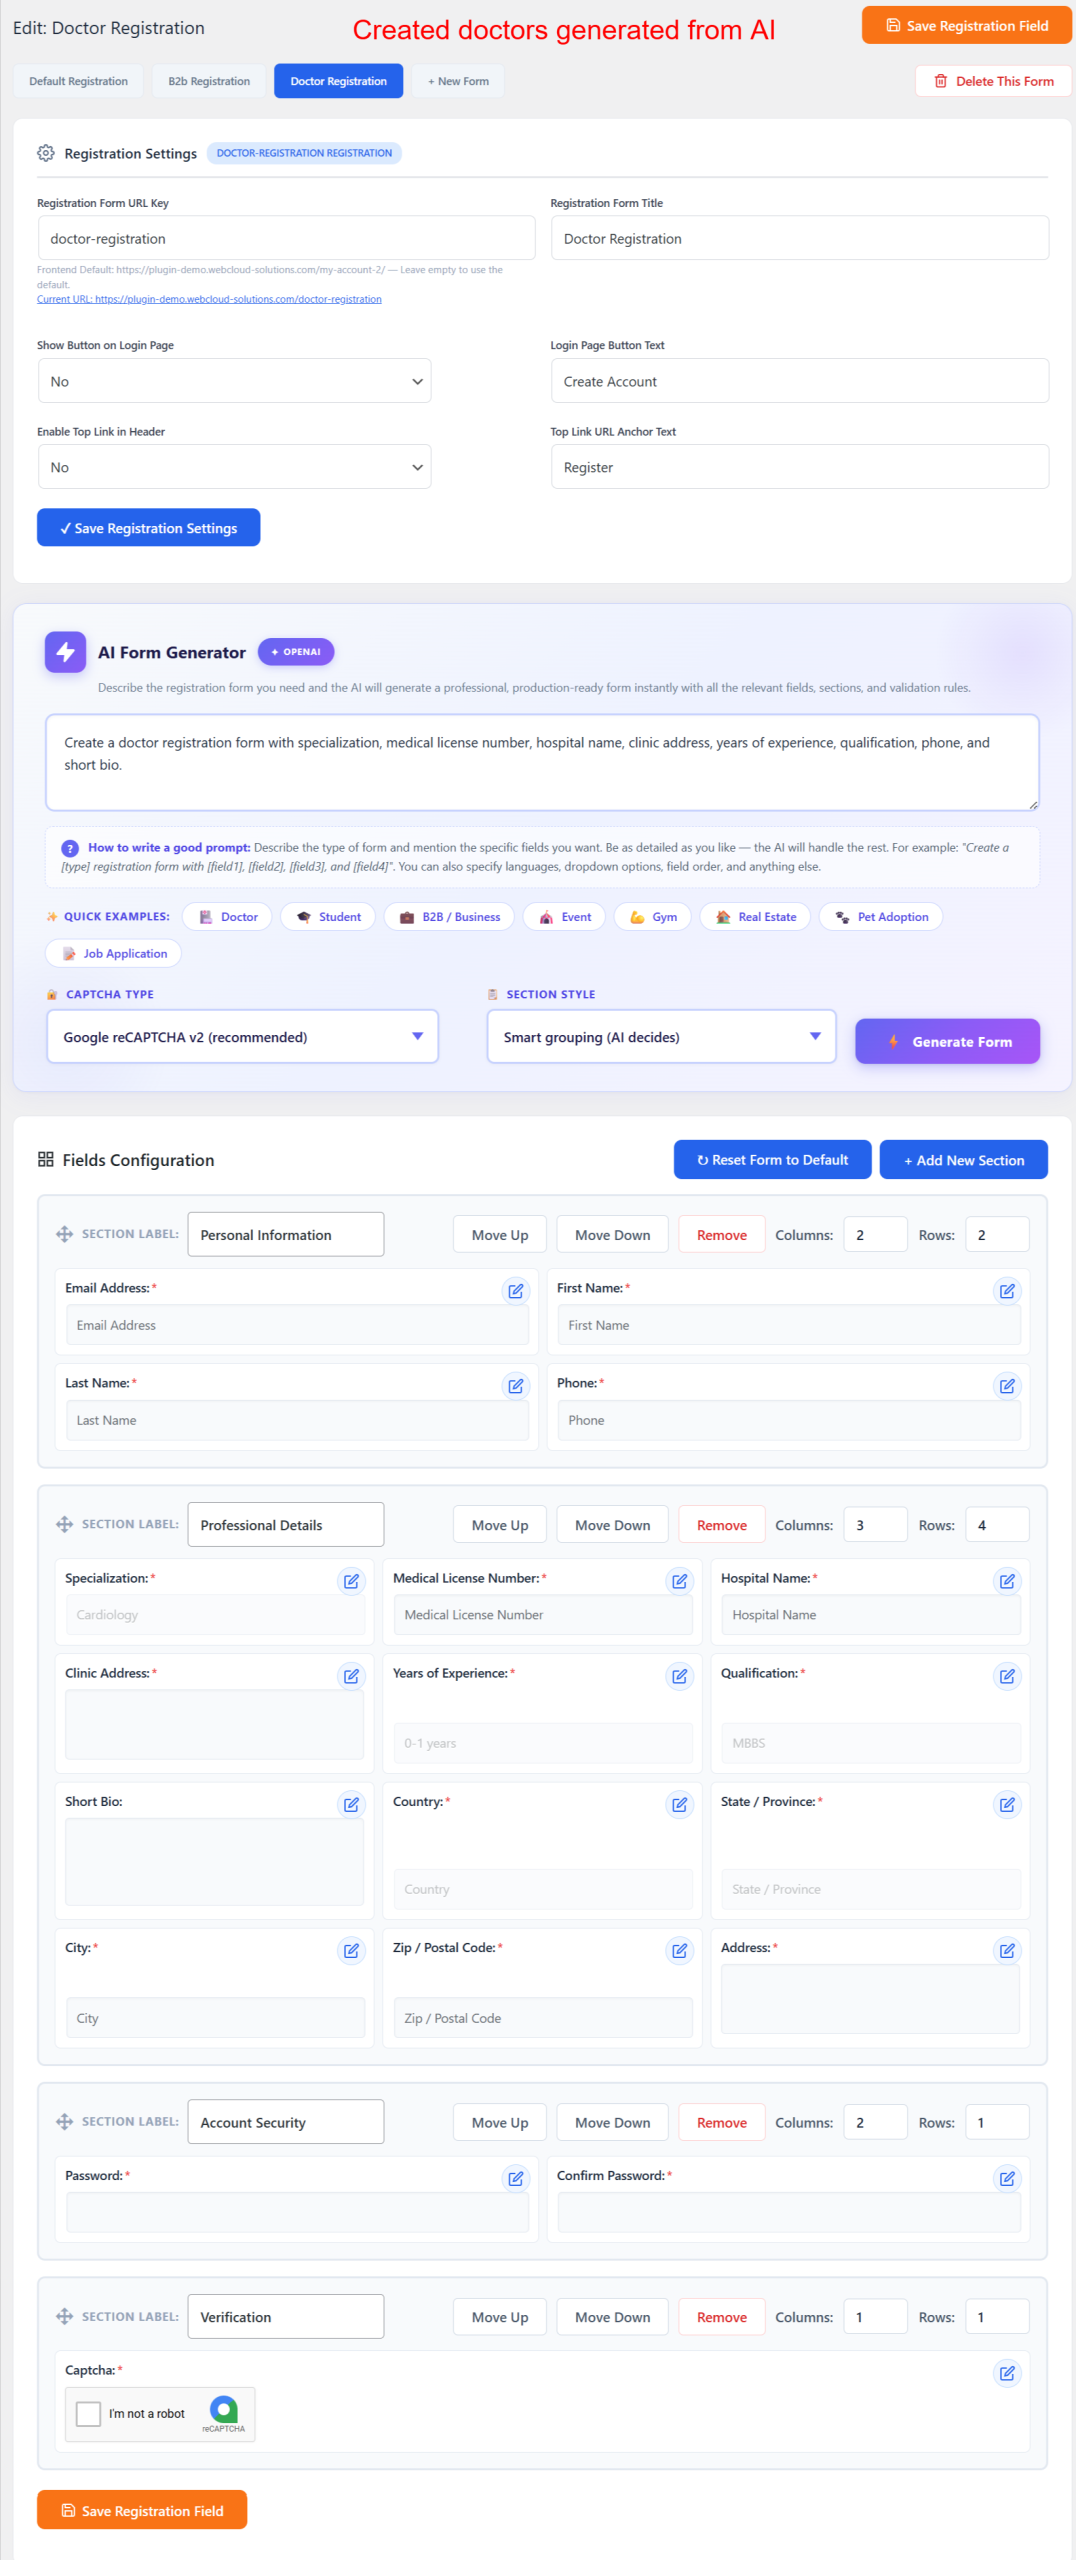Click edit icon for First Name field
Image resolution: width=1076 pixels, height=2560 pixels.
(x=1007, y=1291)
